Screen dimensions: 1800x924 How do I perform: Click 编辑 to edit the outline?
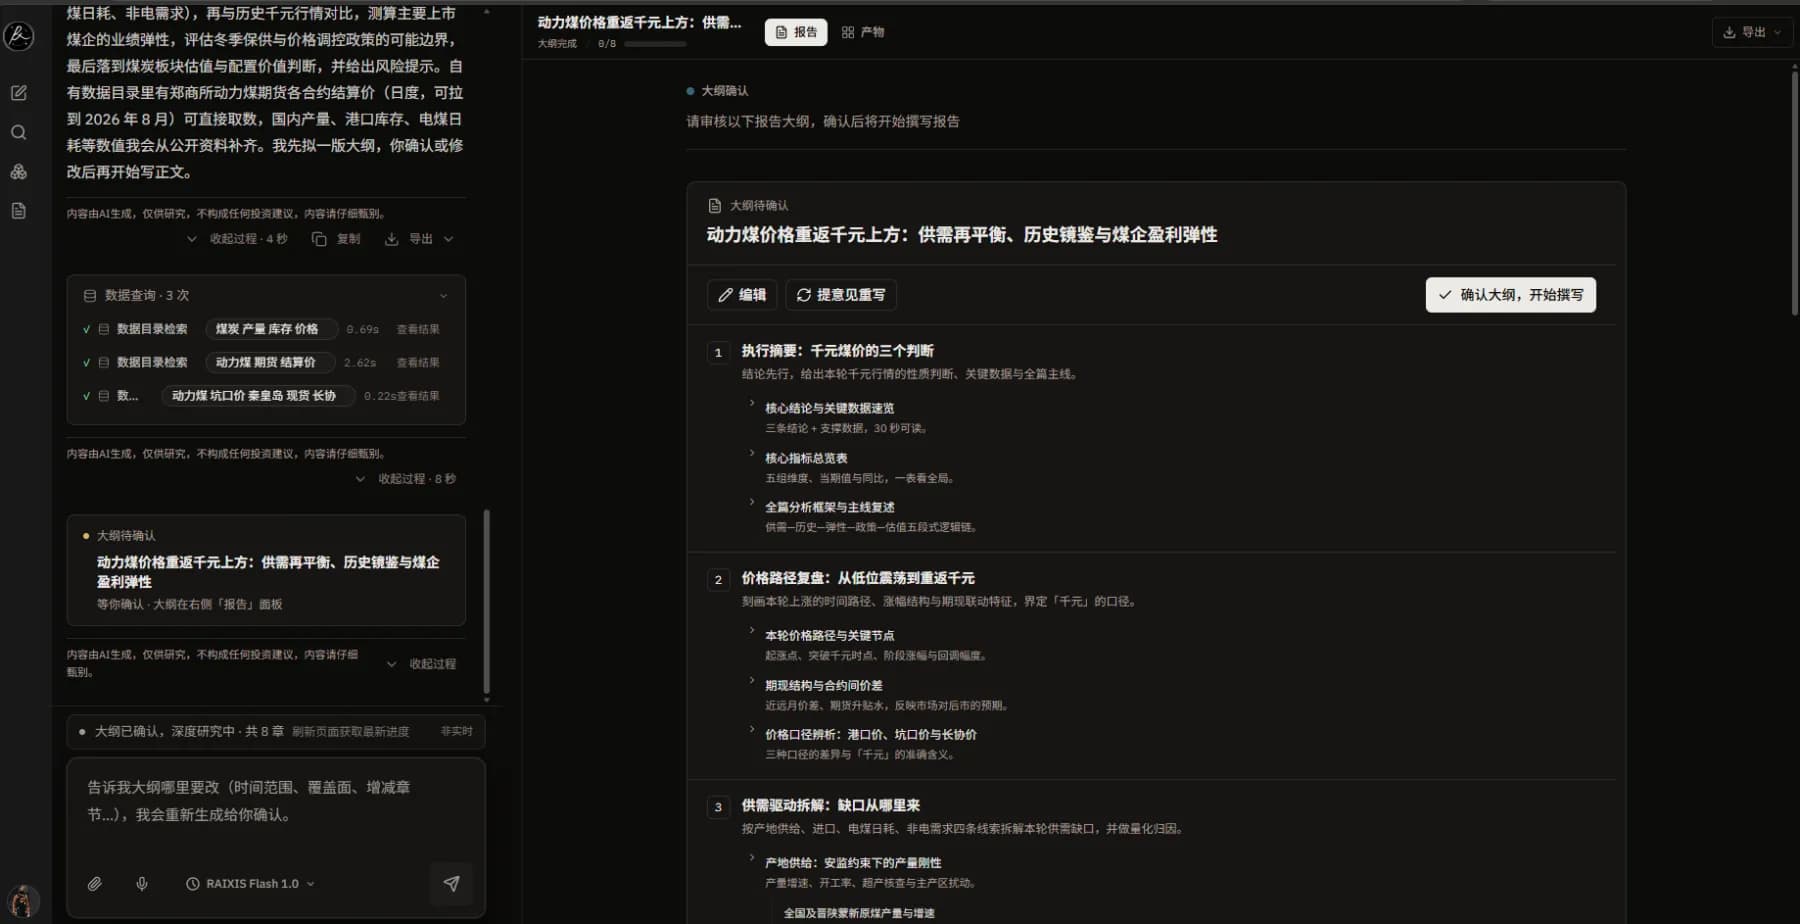(x=742, y=295)
